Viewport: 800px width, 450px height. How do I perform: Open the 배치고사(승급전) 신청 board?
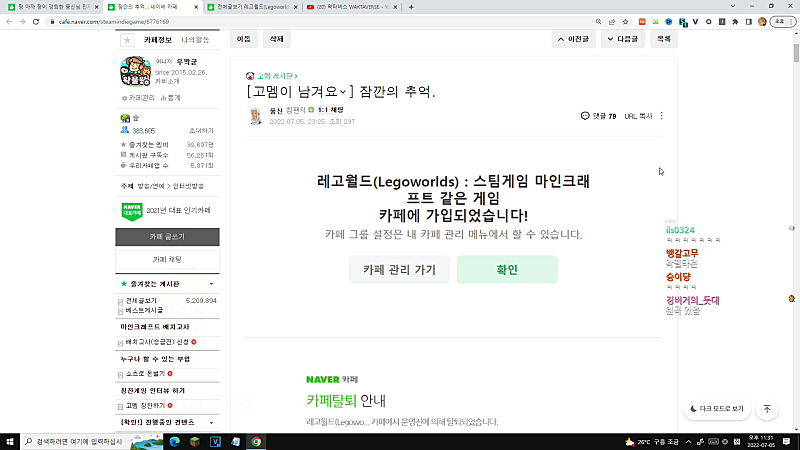(x=157, y=342)
